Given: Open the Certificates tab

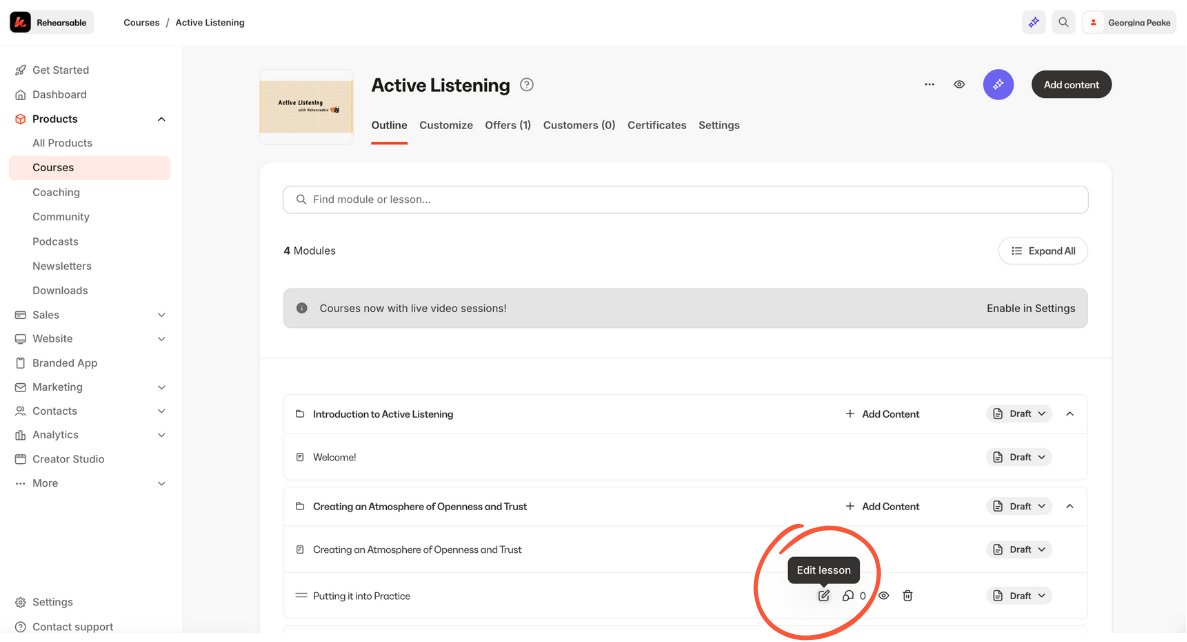Looking at the screenshot, I should click(657, 125).
